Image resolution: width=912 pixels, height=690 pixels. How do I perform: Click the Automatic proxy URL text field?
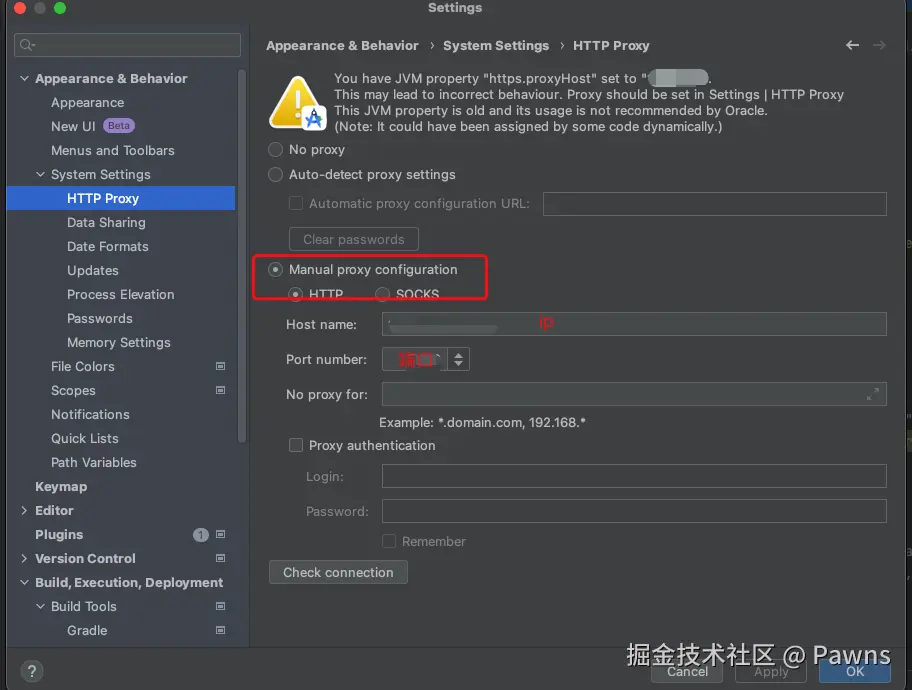[x=715, y=204]
